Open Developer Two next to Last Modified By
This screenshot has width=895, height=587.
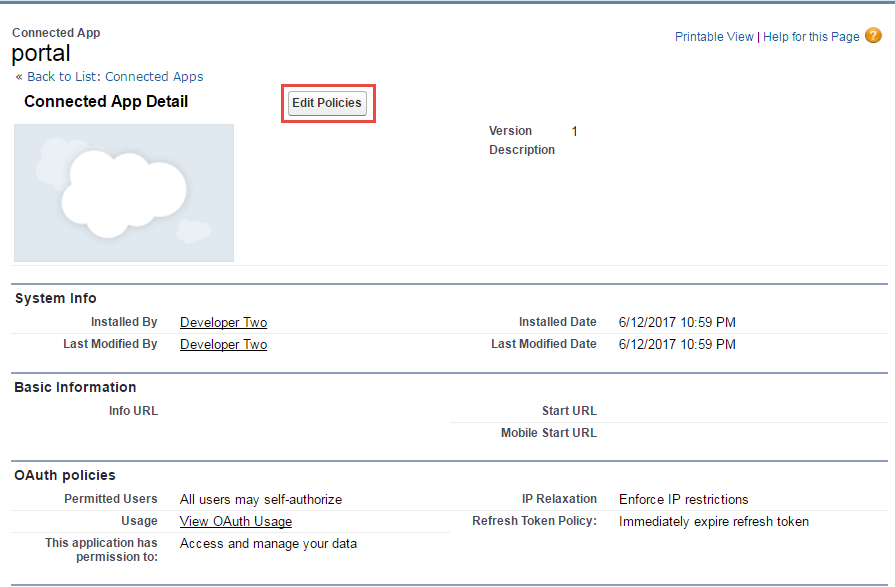[223, 345]
